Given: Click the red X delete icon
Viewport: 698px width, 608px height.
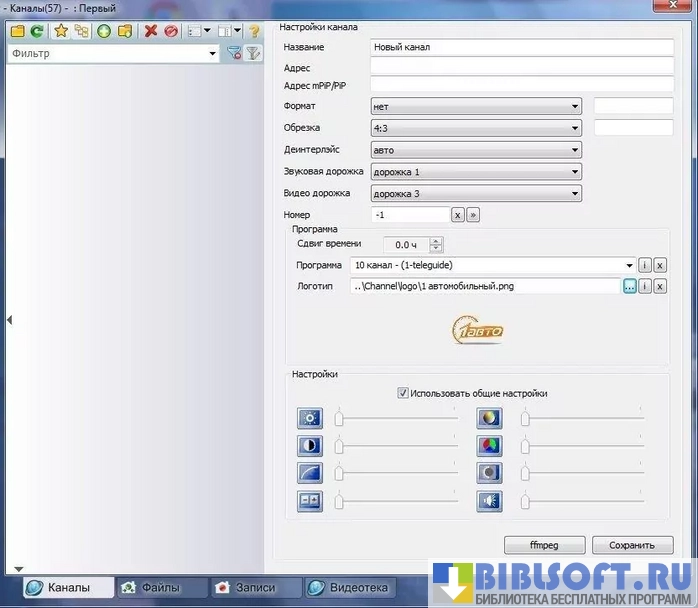Looking at the screenshot, I should pos(151,31).
